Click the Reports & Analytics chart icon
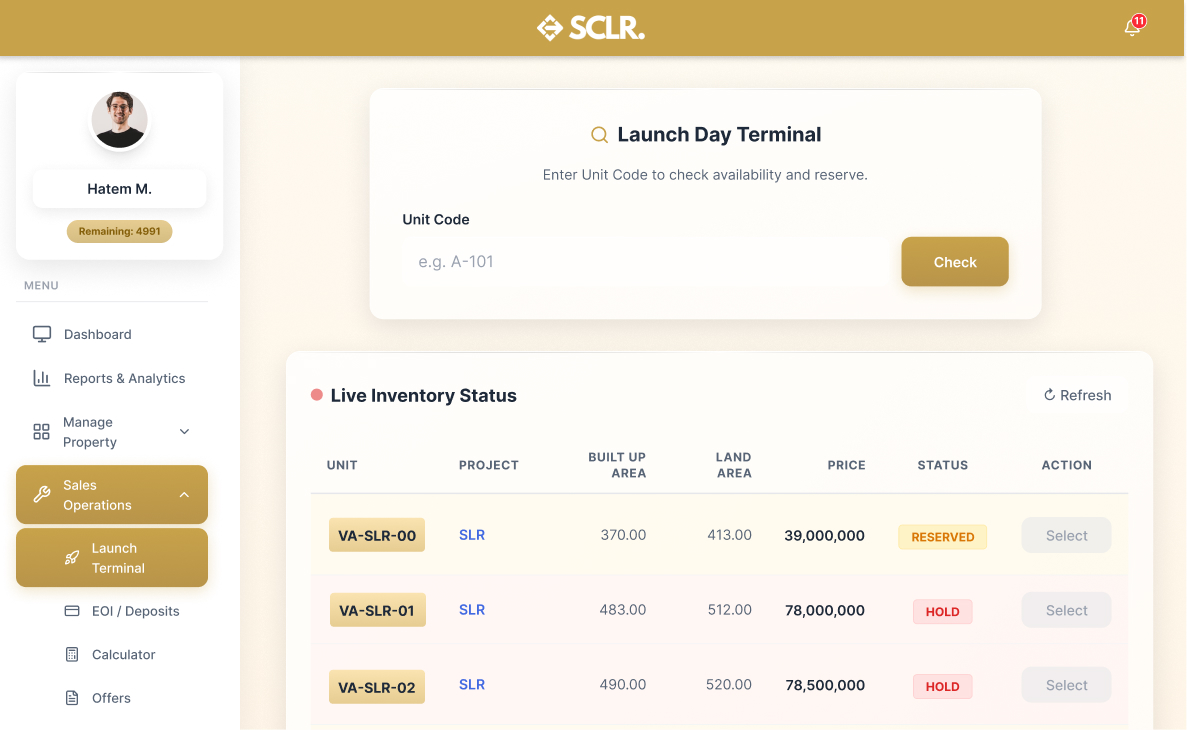The width and height of the screenshot is (1187, 730). click(x=42, y=378)
